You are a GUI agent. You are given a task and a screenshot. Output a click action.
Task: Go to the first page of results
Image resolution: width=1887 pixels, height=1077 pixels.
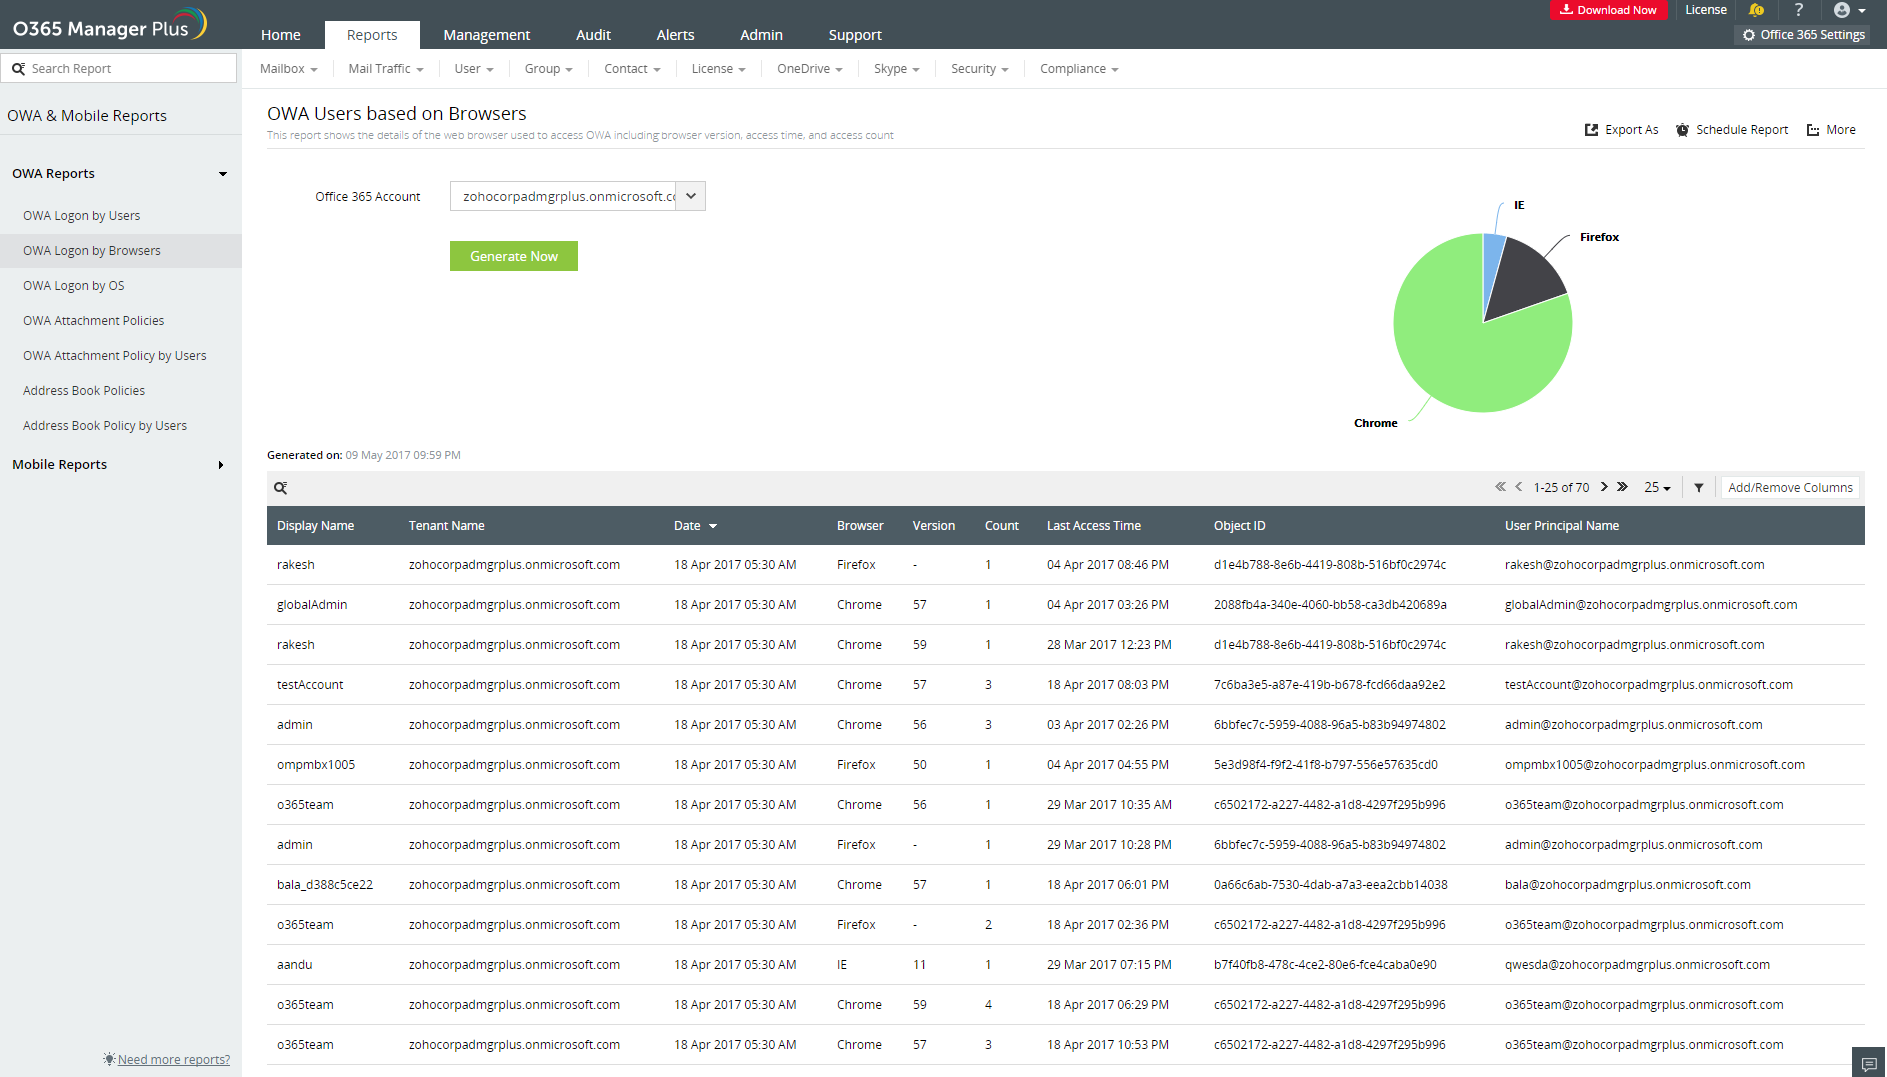click(1500, 487)
